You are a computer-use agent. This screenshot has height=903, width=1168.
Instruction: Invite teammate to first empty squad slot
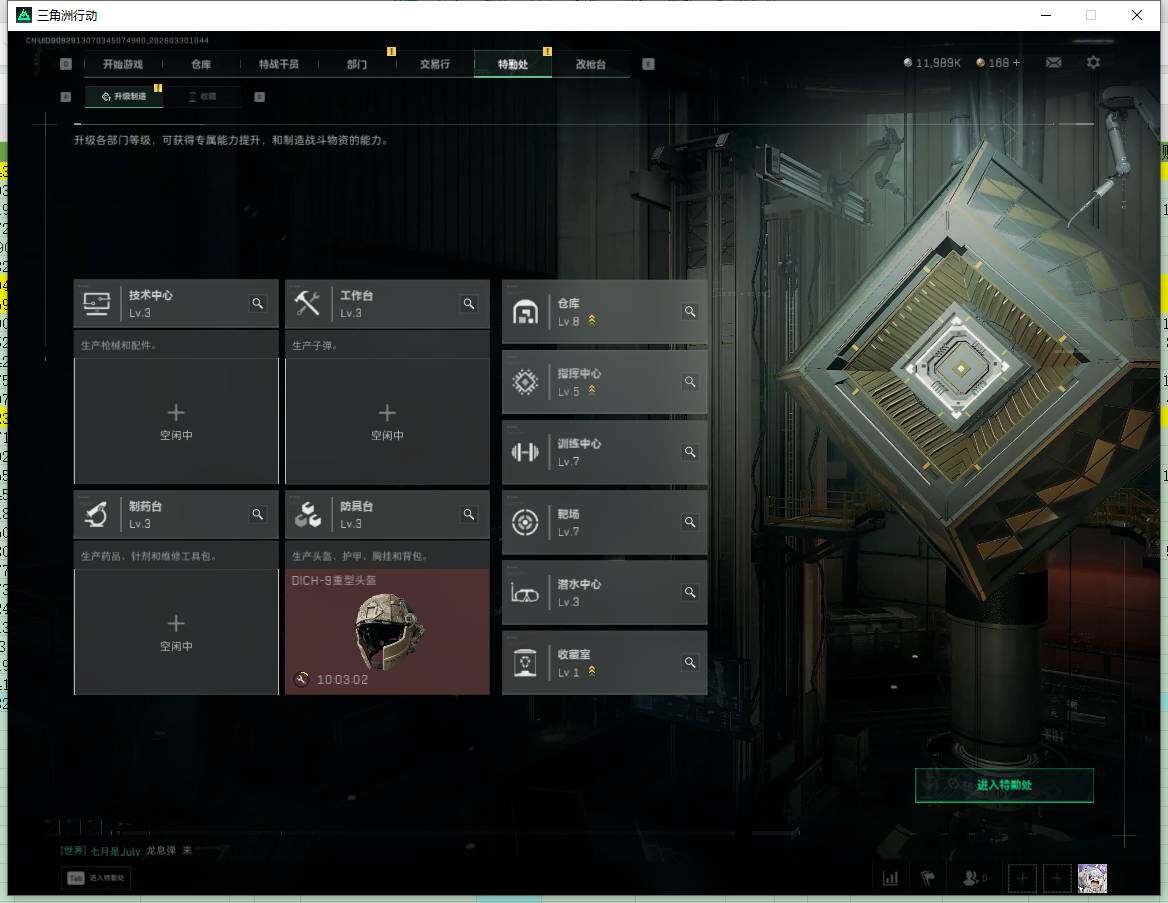coord(1022,878)
